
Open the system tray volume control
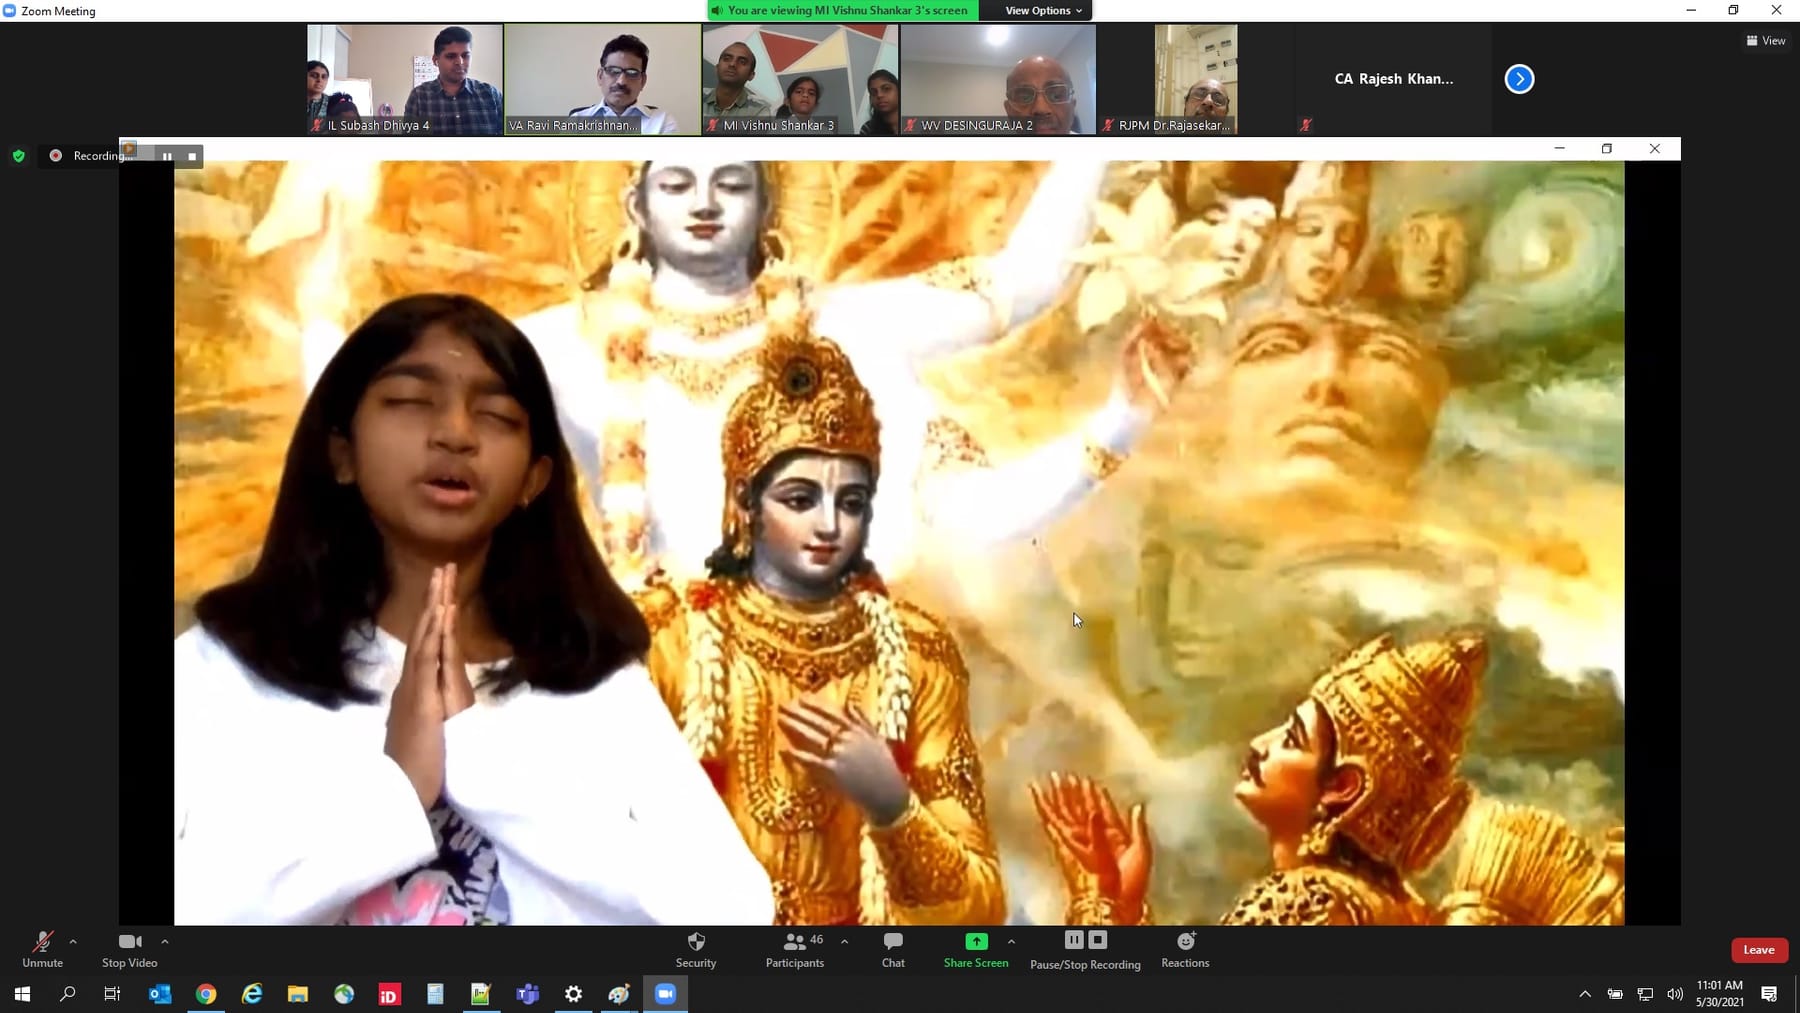(x=1675, y=994)
